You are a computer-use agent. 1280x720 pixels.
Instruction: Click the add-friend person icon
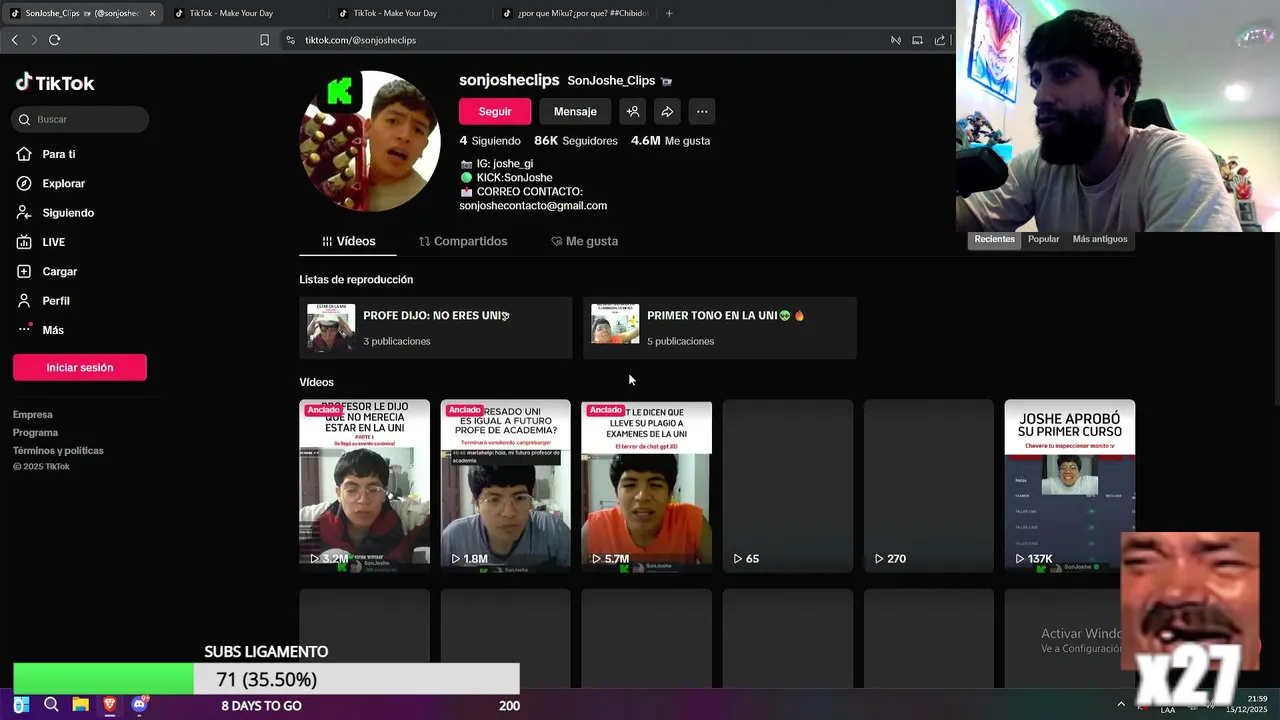(633, 112)
